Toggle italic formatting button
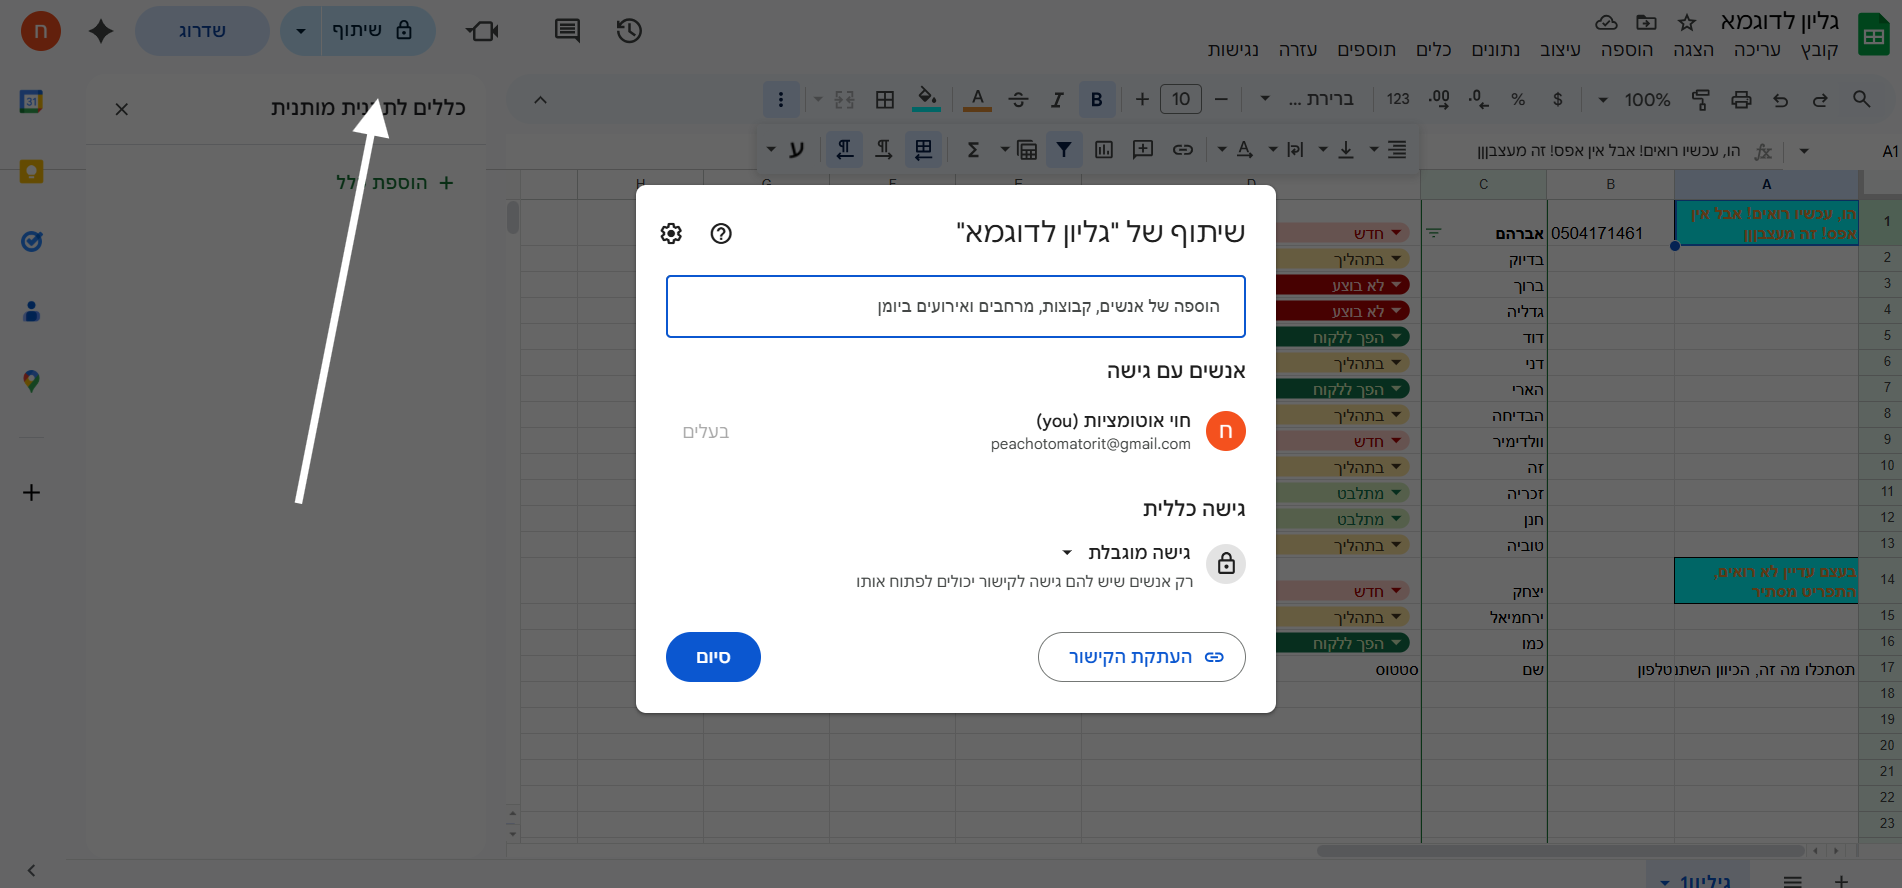This screenshot has height=888, width=1902. click(x=1057, y=99)
